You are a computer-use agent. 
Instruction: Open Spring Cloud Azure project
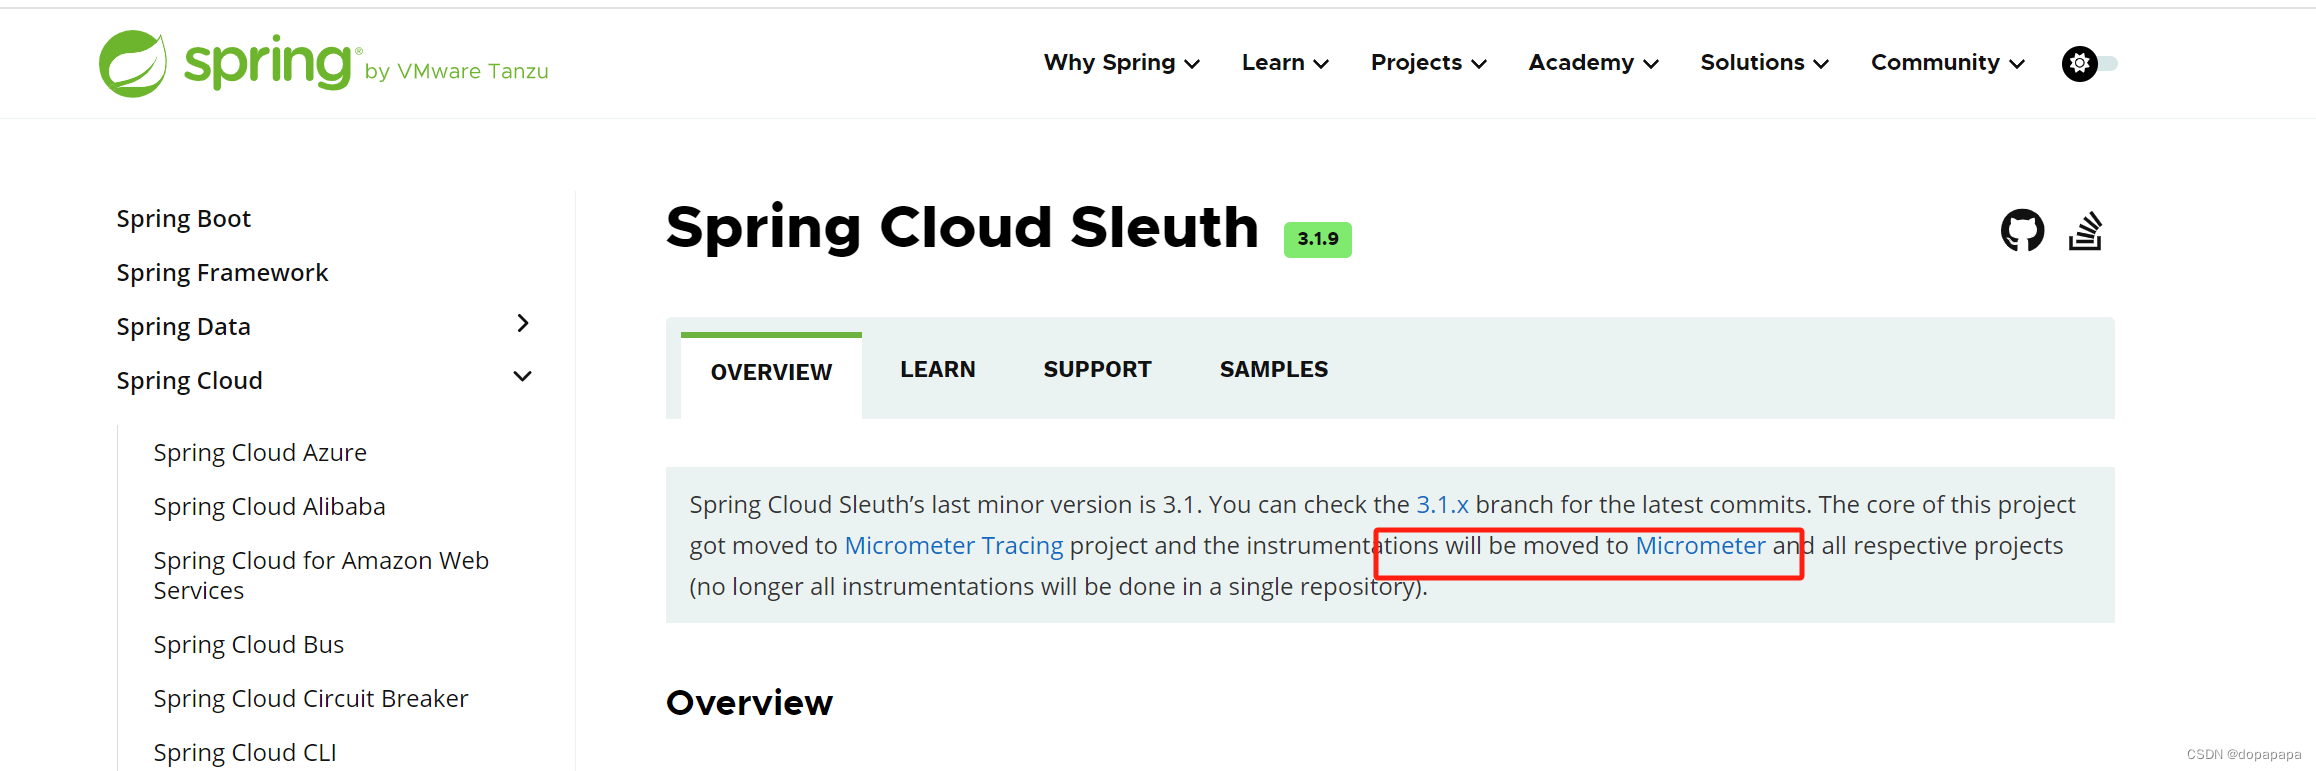[260, 453]
